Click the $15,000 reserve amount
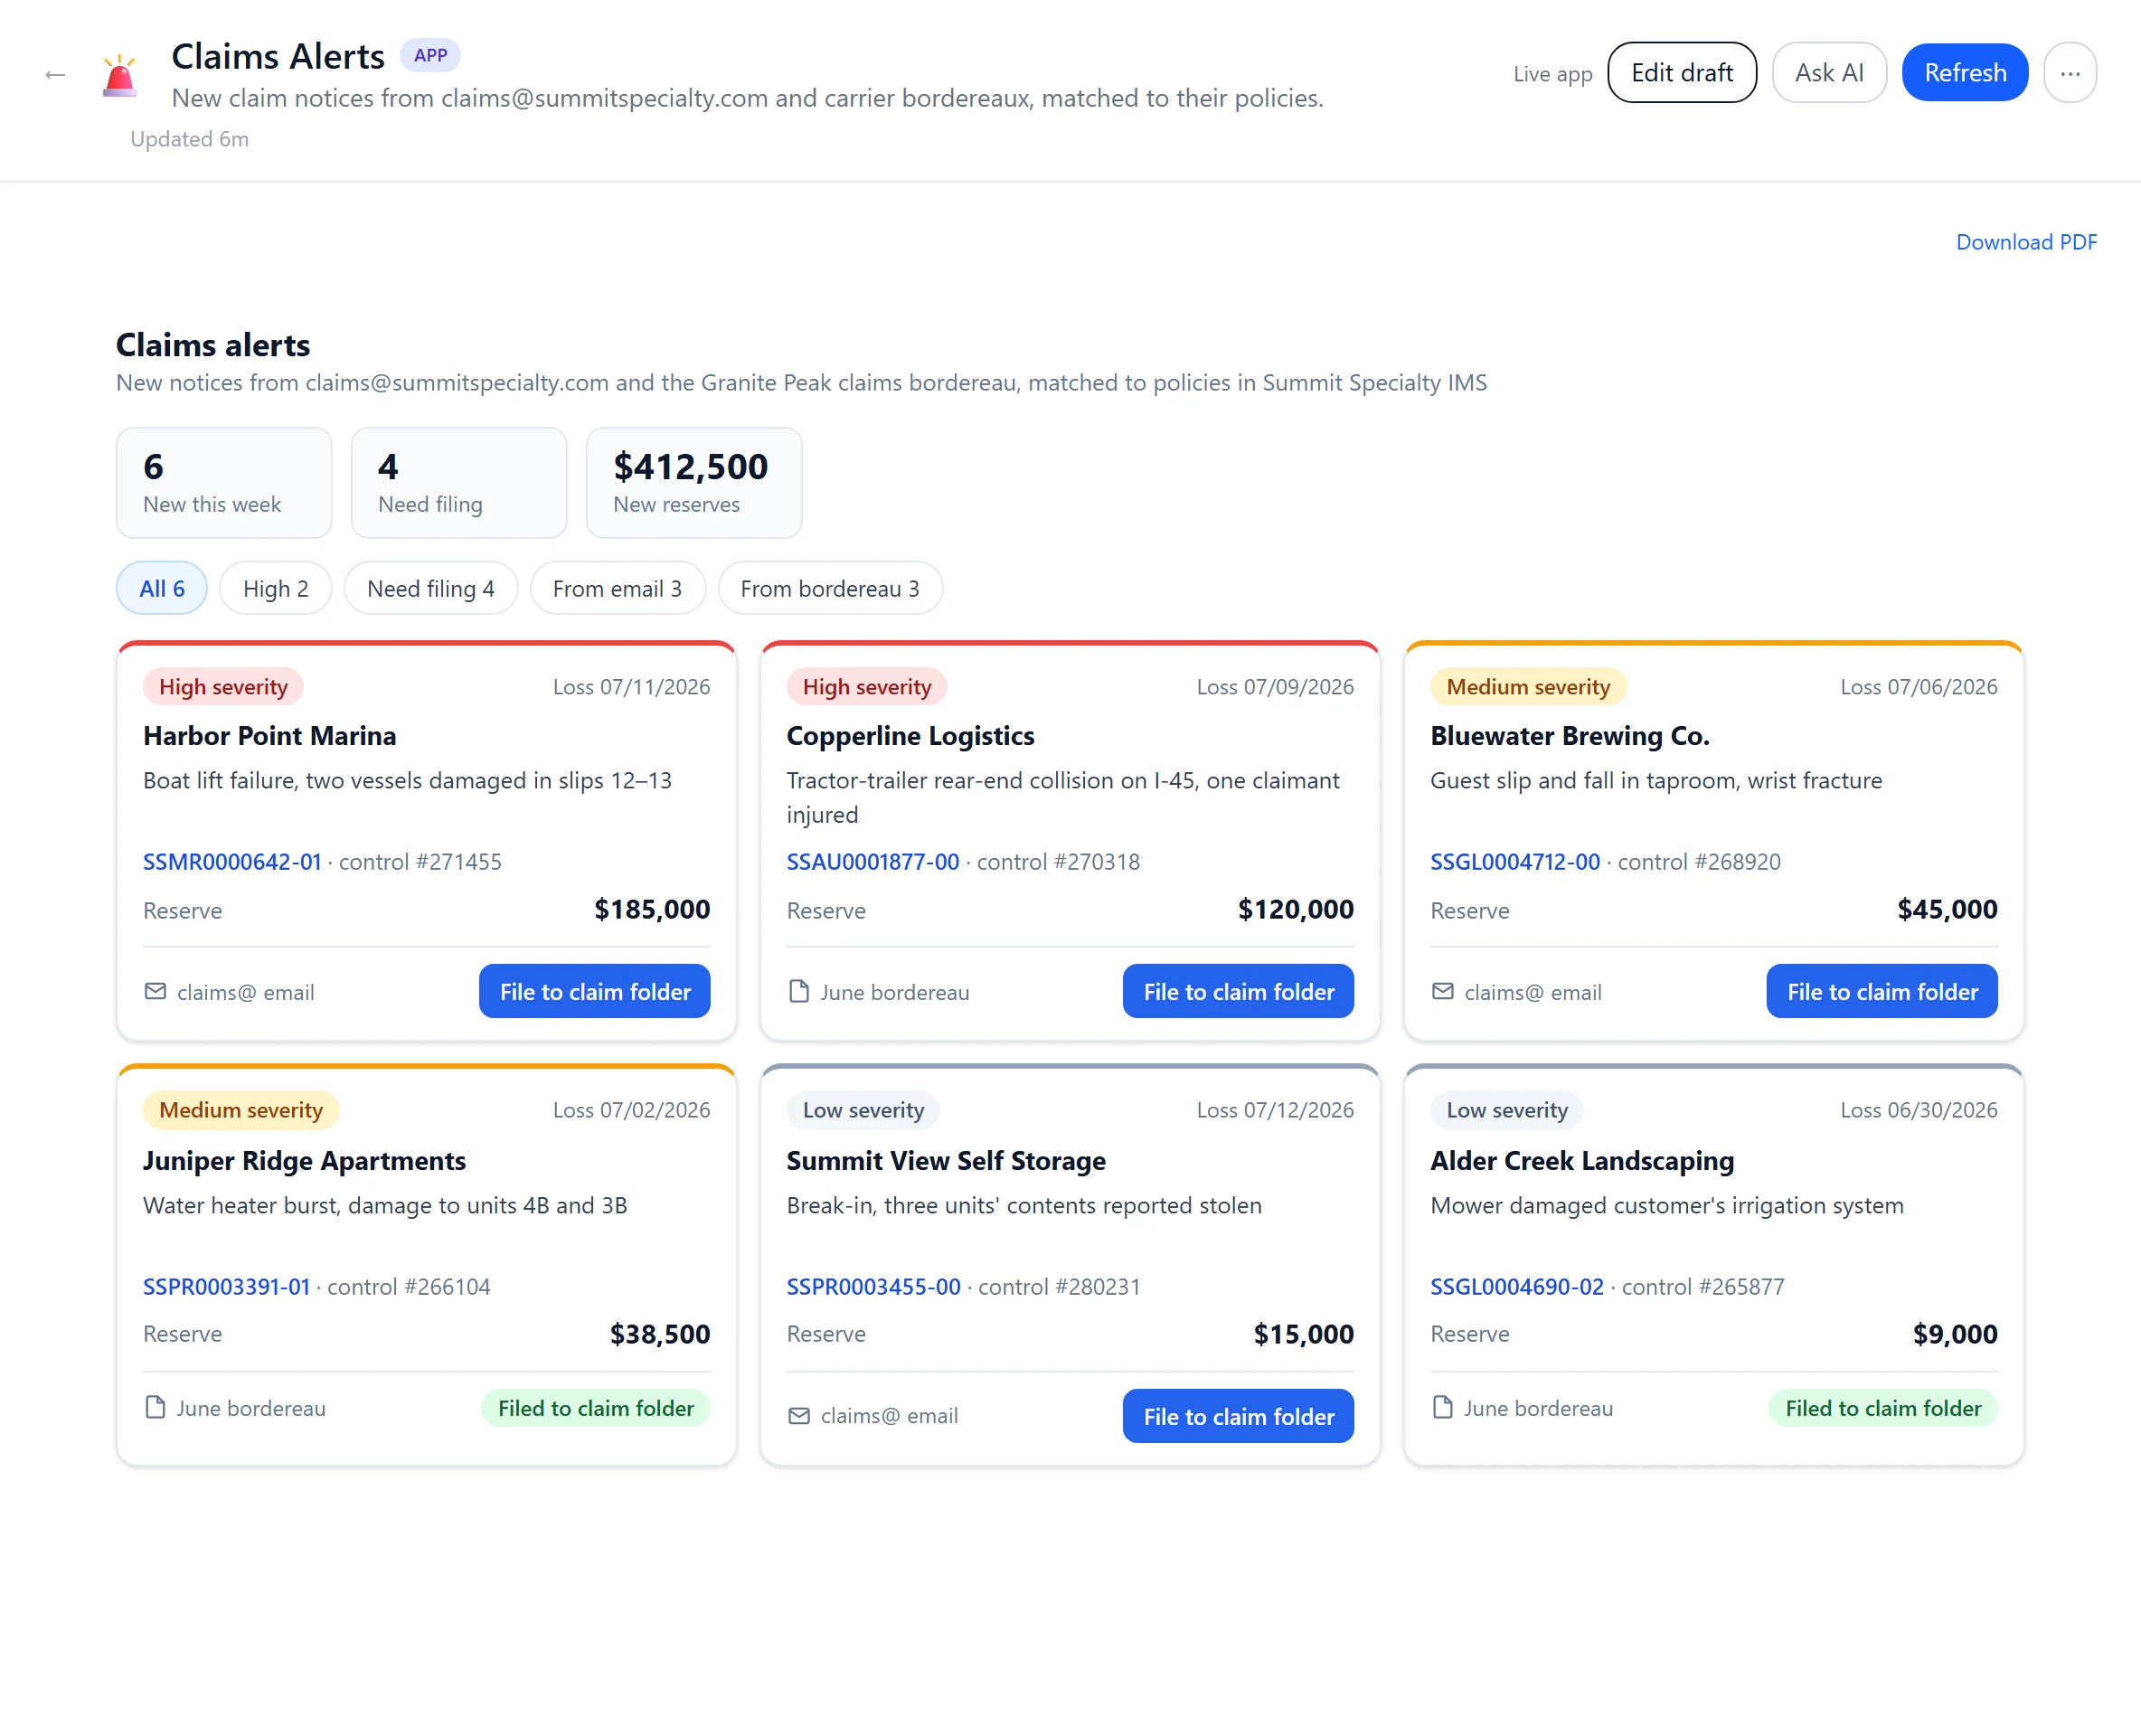Viewport: 2141px width, 1736px height. tap(1303, 1334)
